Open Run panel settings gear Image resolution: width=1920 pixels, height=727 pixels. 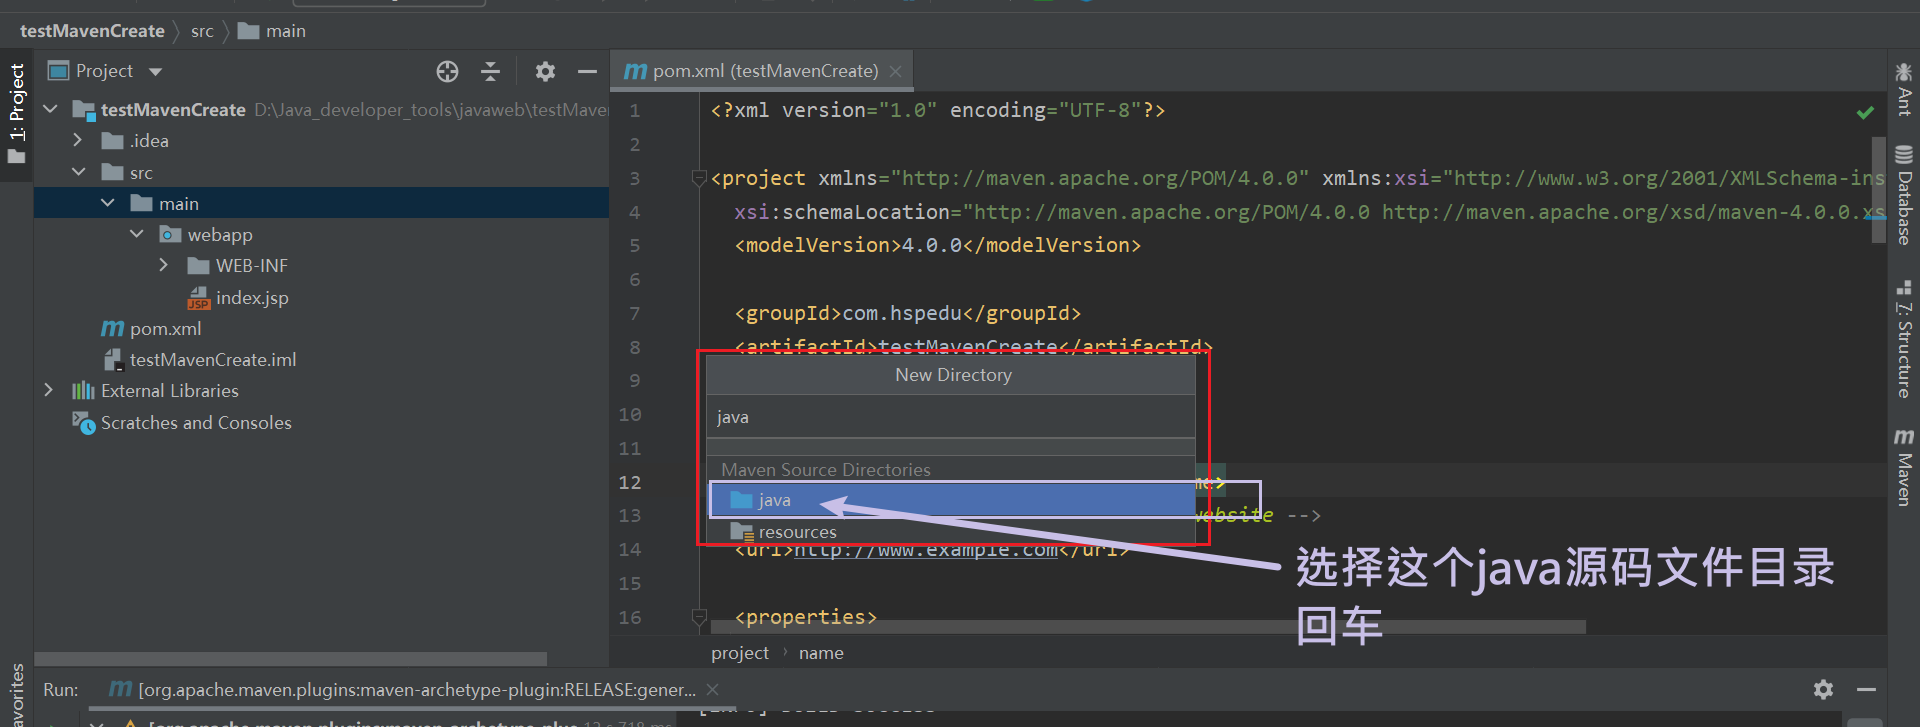[x=1823, y=689]
